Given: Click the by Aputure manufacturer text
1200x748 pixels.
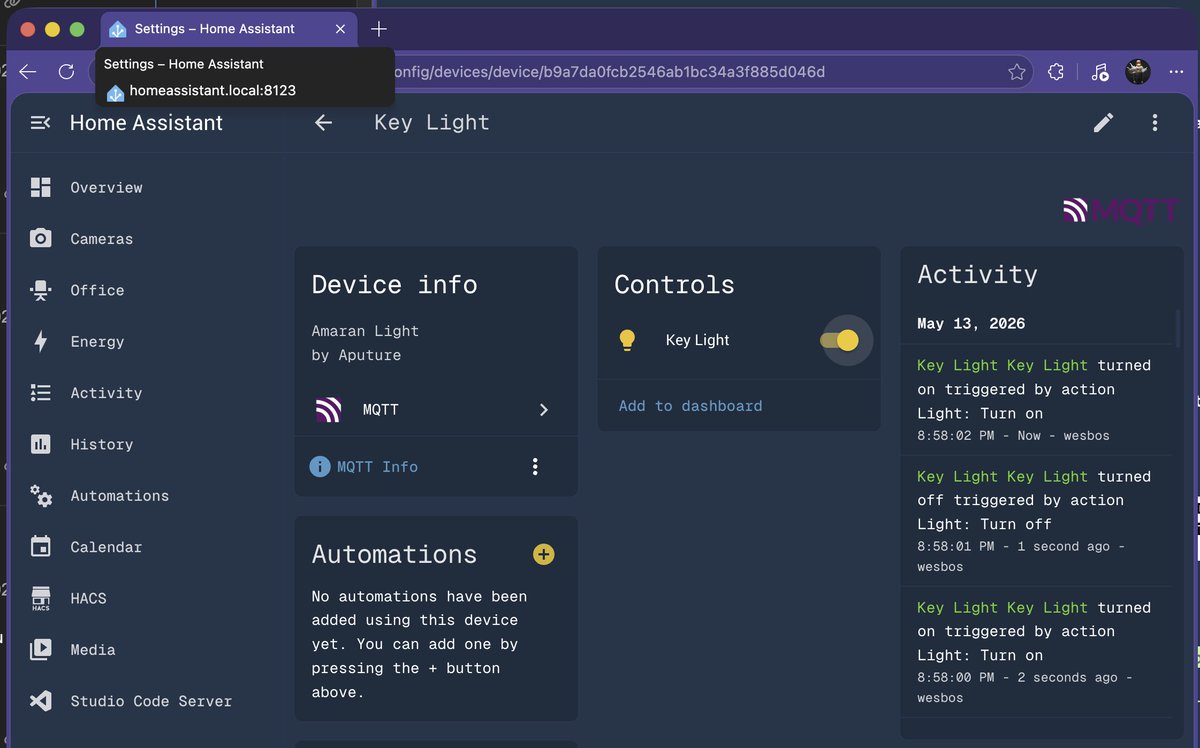Looking at the screenshot, I should [x=356, y=355].
